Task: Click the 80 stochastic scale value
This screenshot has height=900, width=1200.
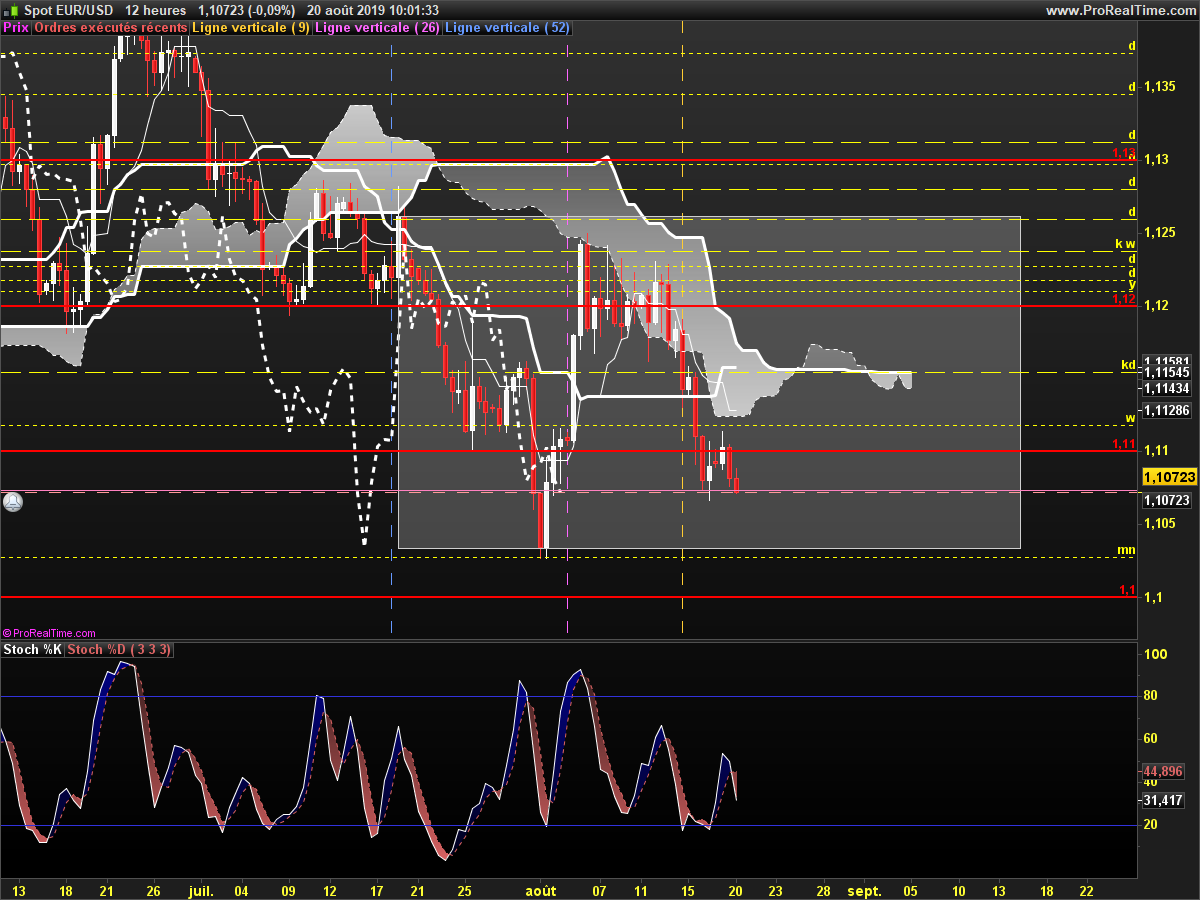Action: (x=1152, y=696)
